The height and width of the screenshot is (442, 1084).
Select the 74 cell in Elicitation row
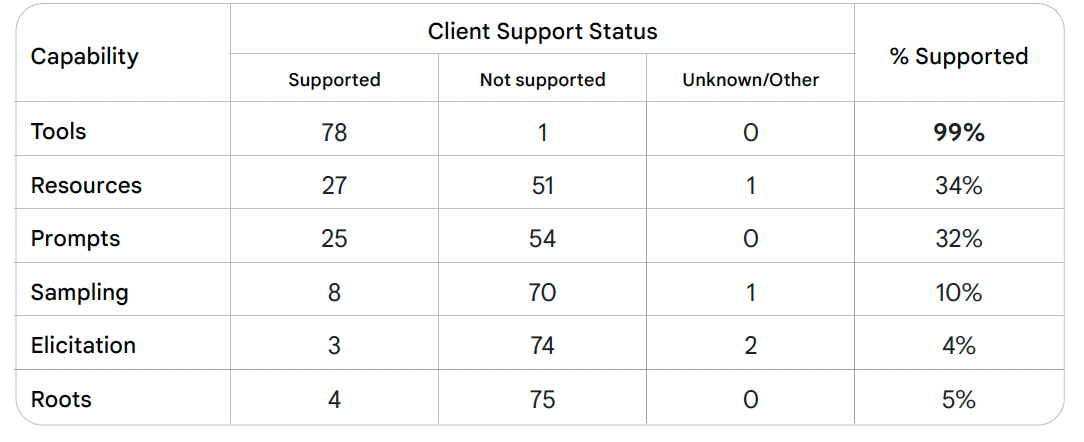pyautogui.click(x=542, y=346)
